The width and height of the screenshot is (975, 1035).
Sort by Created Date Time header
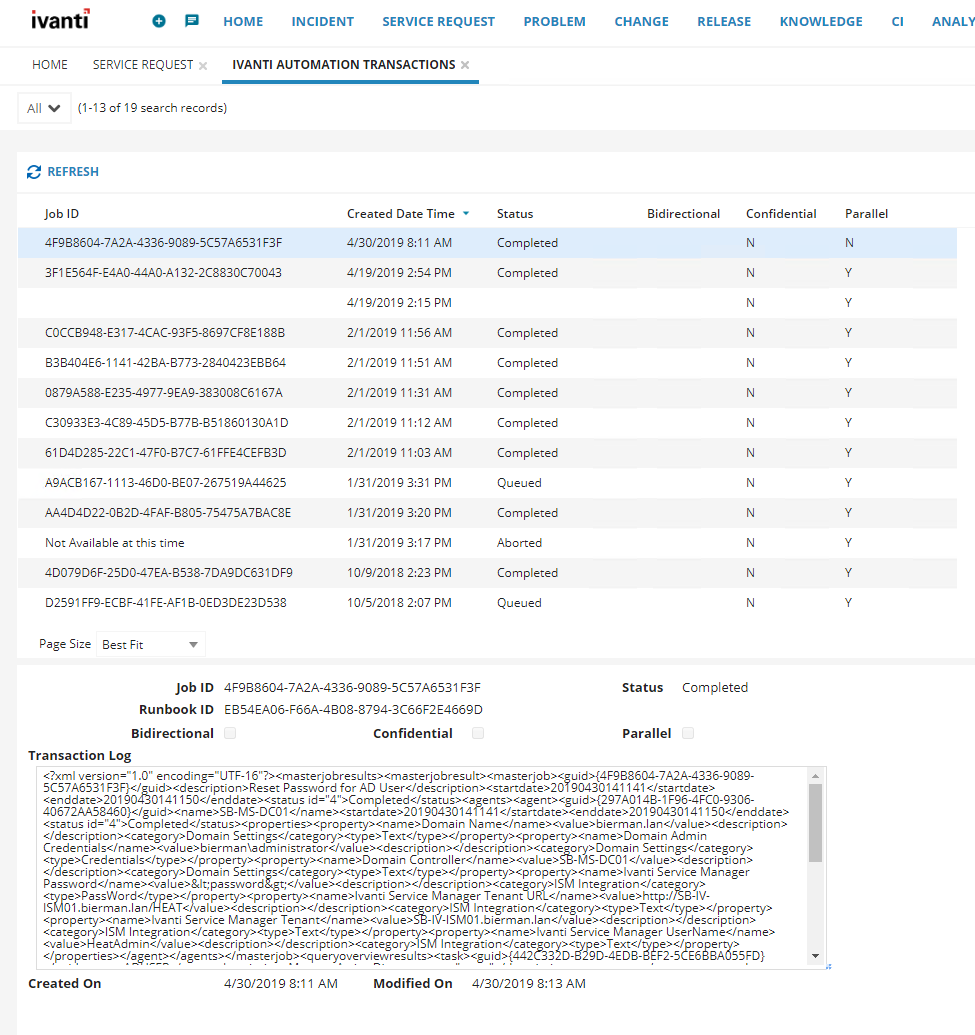click(401, 214)
